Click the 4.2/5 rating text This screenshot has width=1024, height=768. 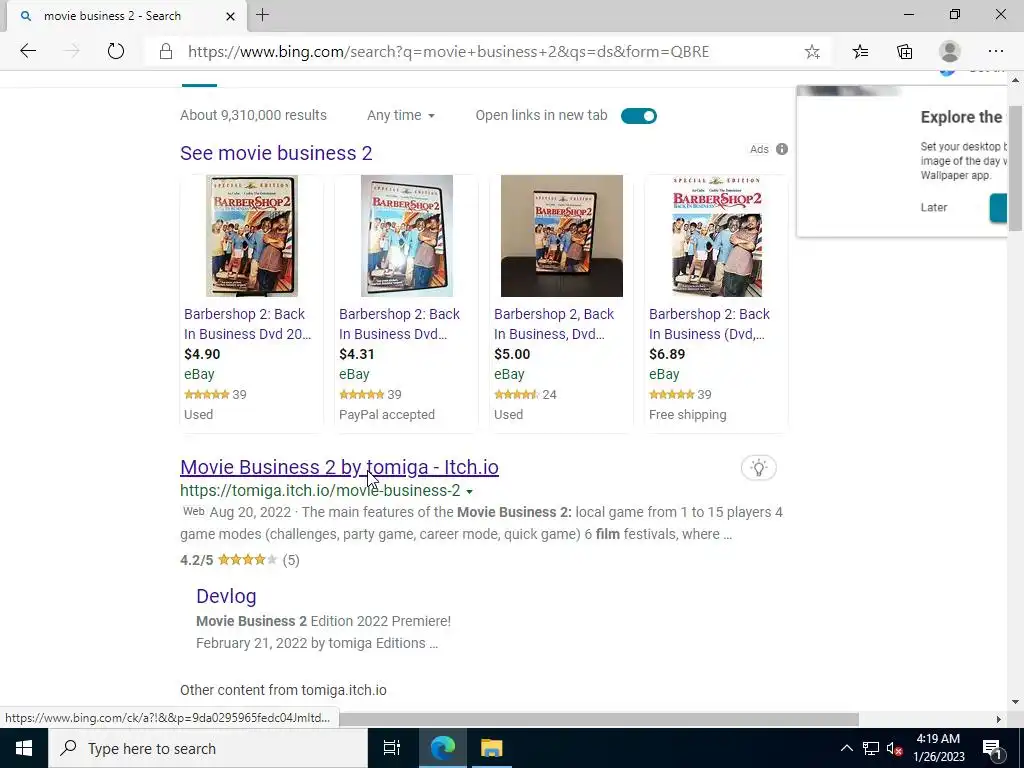coord(197,560)
